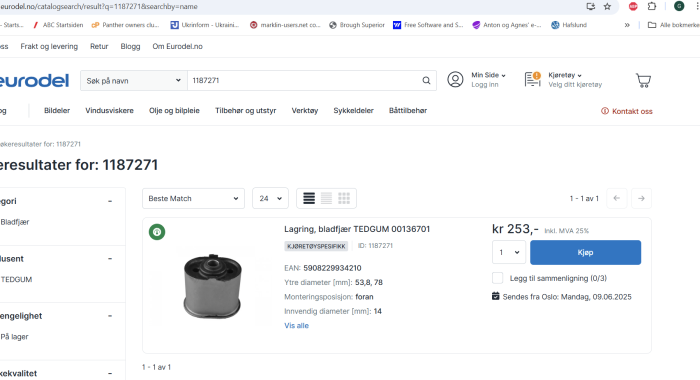Collapse the Kategori filter section
The height and width of the screenshot is (380, 700).
click(110, 201)
